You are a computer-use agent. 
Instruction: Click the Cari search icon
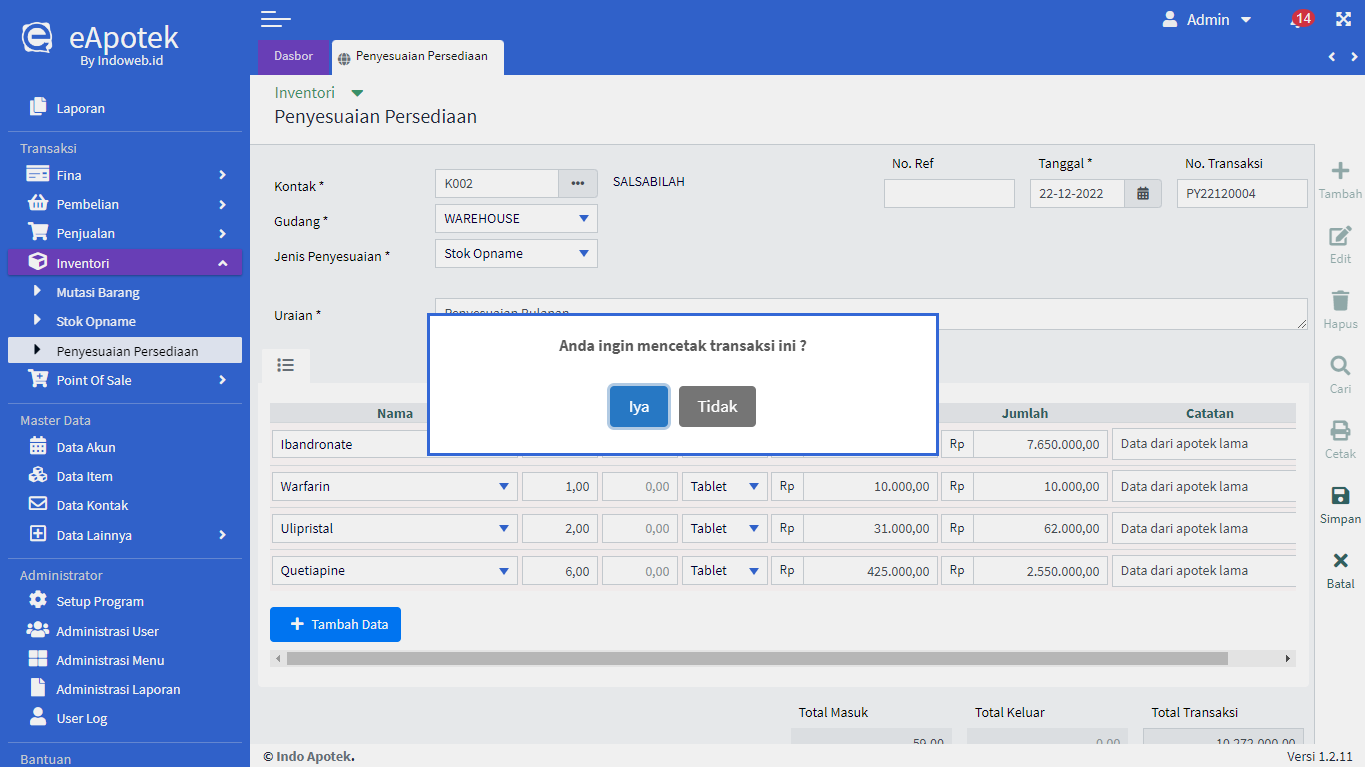pos(1340,366)
